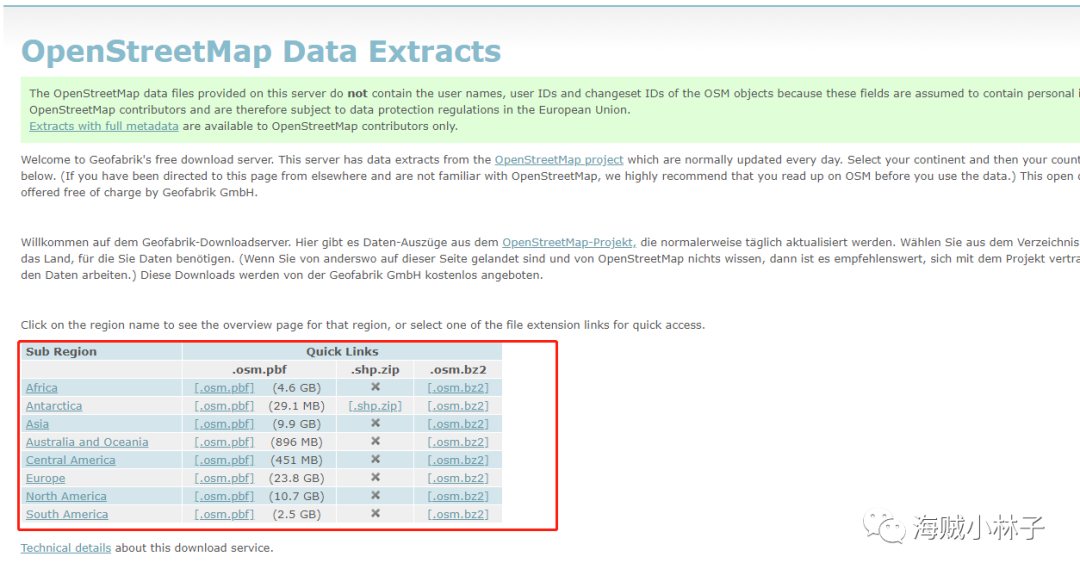Image resolution: width=1080 pixels, height=575 pixels.
Task: Download the North America .osm.bz2 file
Action: point(458,496)
